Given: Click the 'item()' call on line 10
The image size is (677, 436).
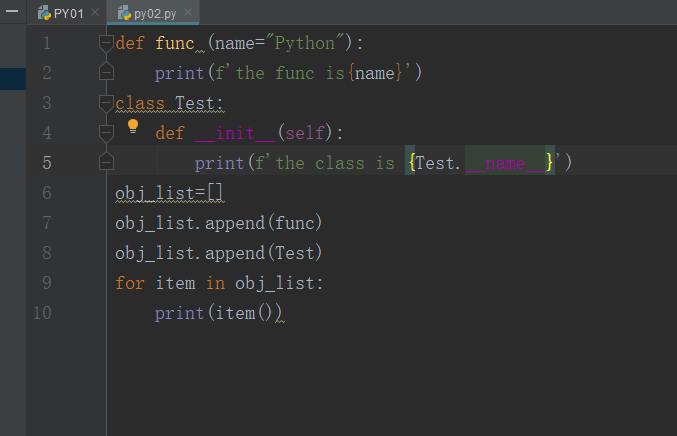Looking at the screenshot, I should (x=244, y=313).
